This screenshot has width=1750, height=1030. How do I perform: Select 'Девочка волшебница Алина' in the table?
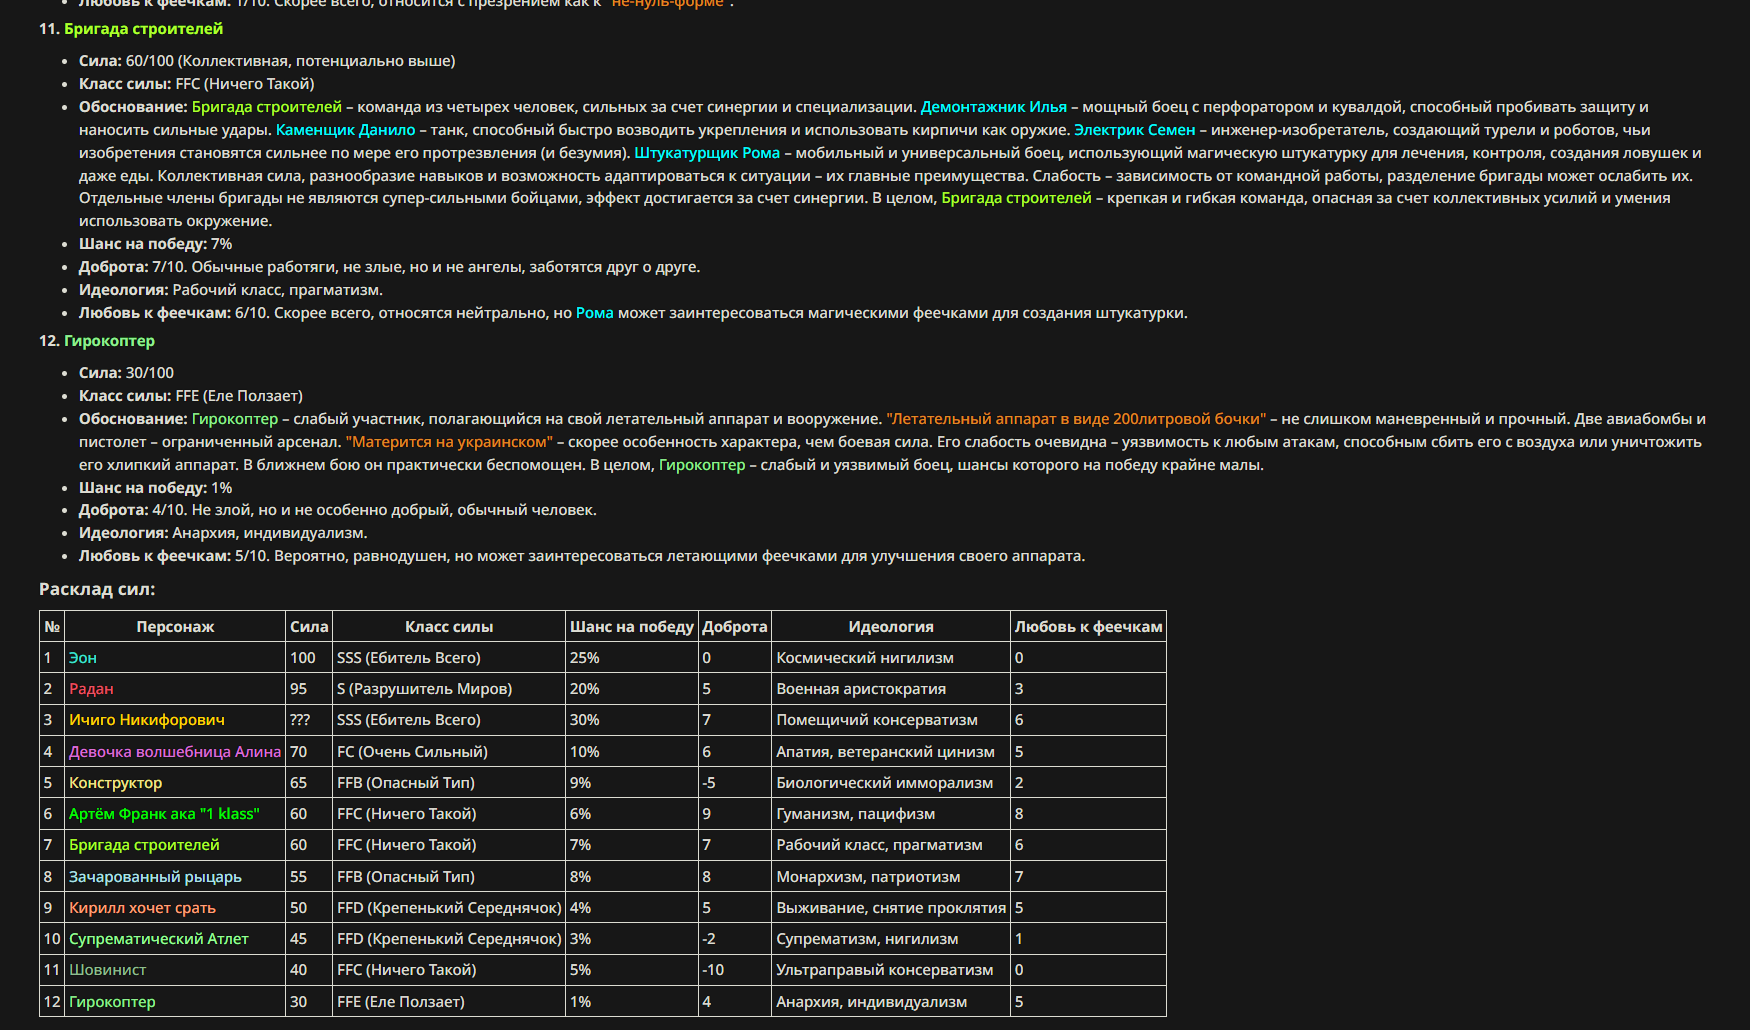(x=175, y=752)
